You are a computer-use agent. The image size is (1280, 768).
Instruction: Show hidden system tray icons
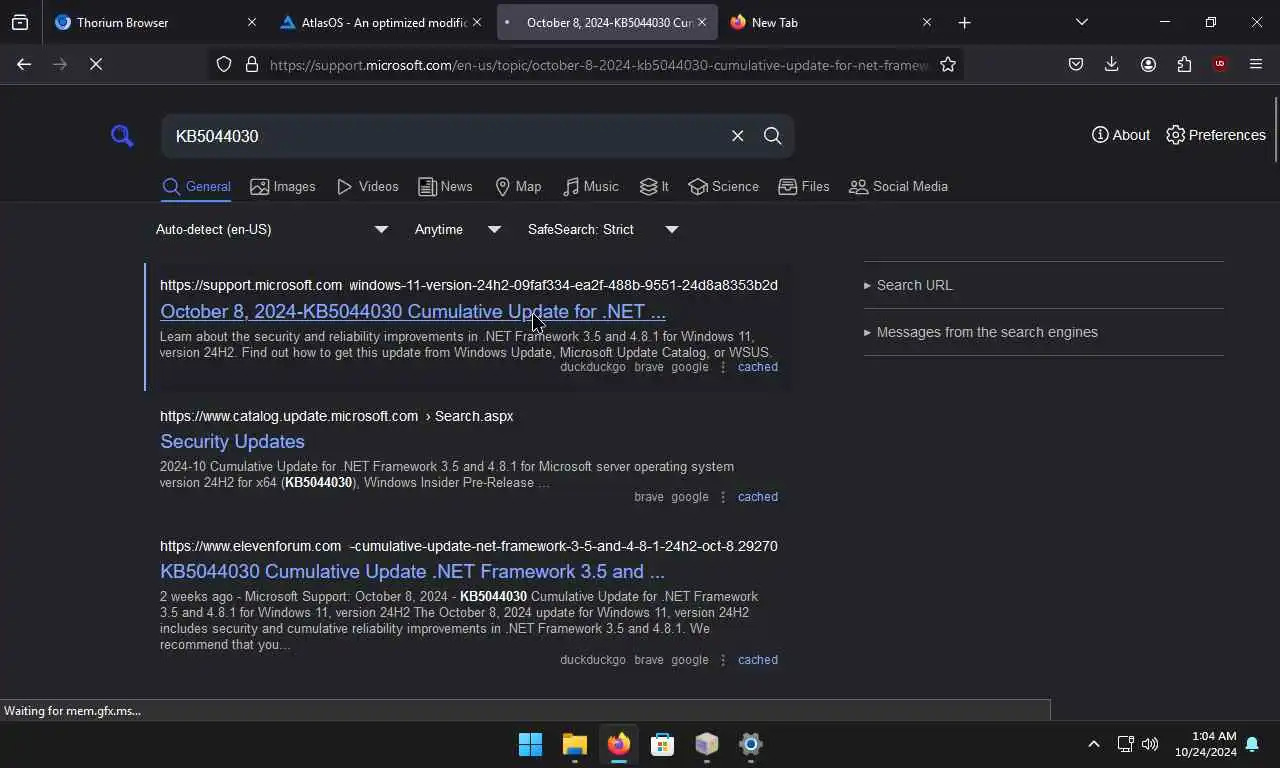(x=1093, y=744)
